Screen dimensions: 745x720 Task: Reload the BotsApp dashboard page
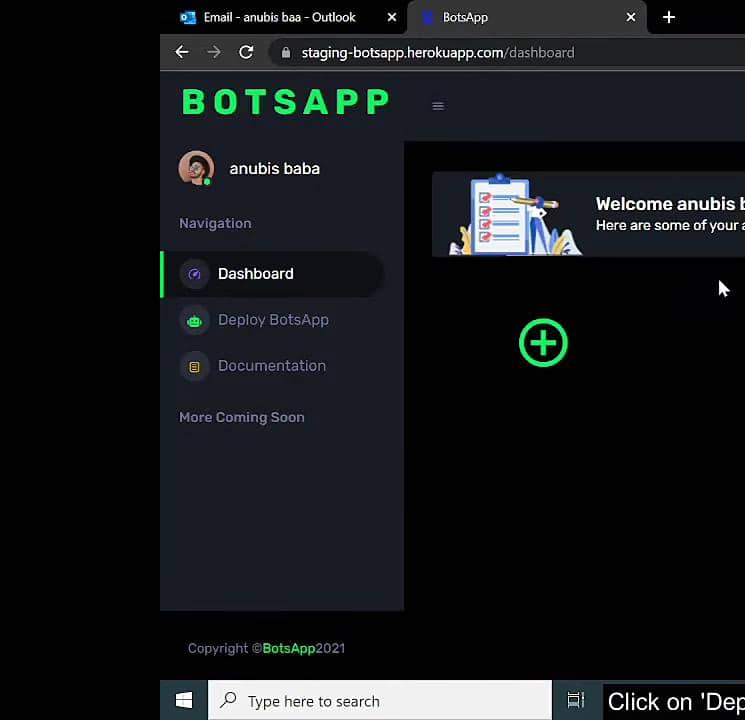coord(246,52)
